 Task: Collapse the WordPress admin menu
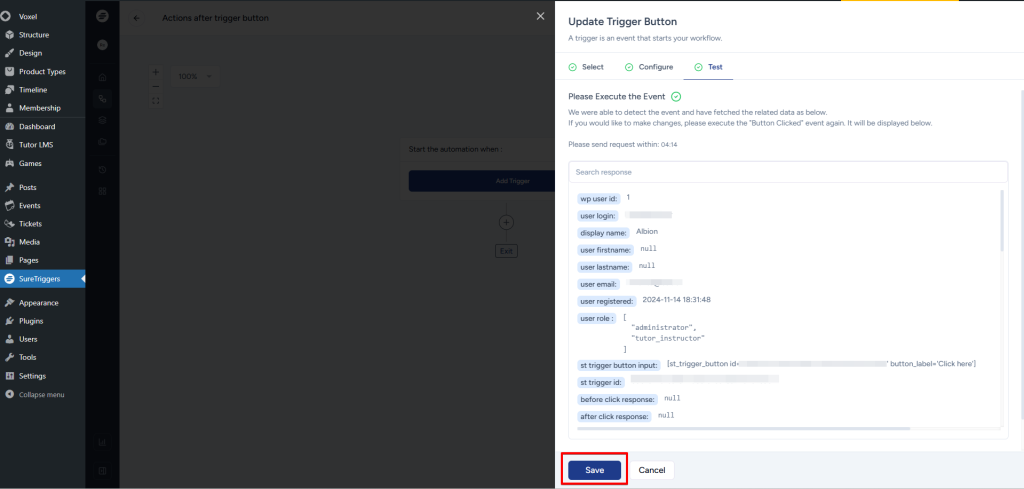(41, 395)
